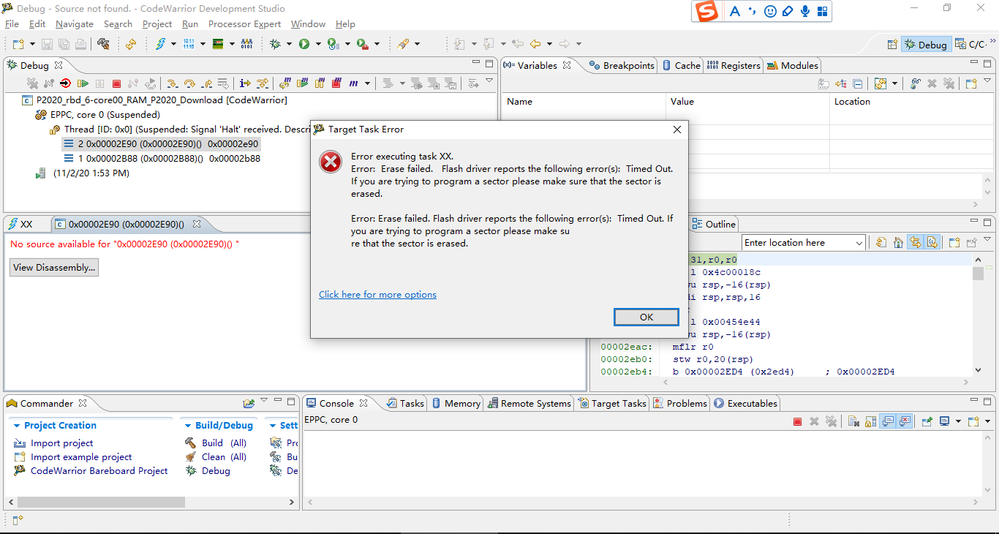Click the red Terminate icon in Debug toolbar

point(116,83)
